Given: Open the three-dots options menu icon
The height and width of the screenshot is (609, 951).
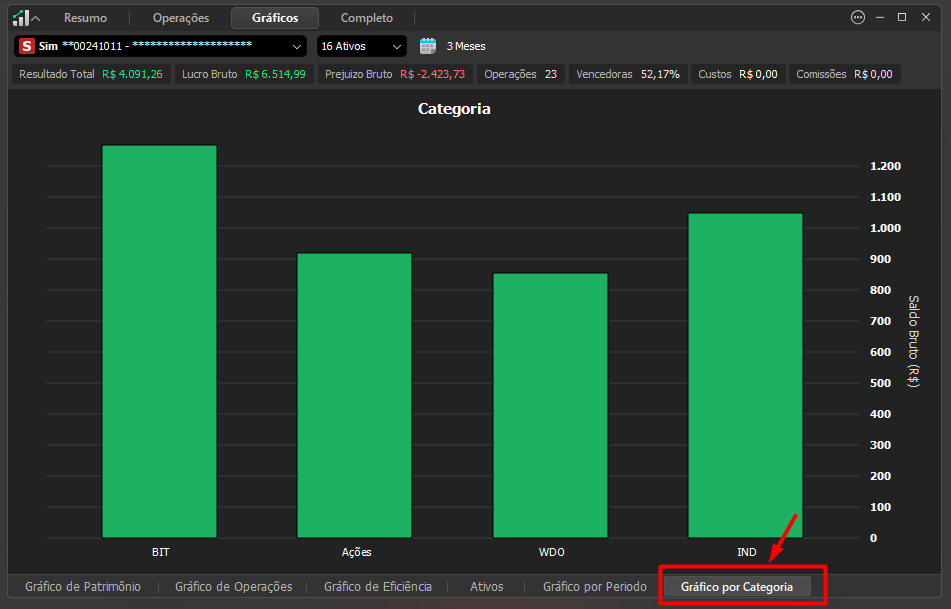Looking at the screenshot, I should click(858, 18).
